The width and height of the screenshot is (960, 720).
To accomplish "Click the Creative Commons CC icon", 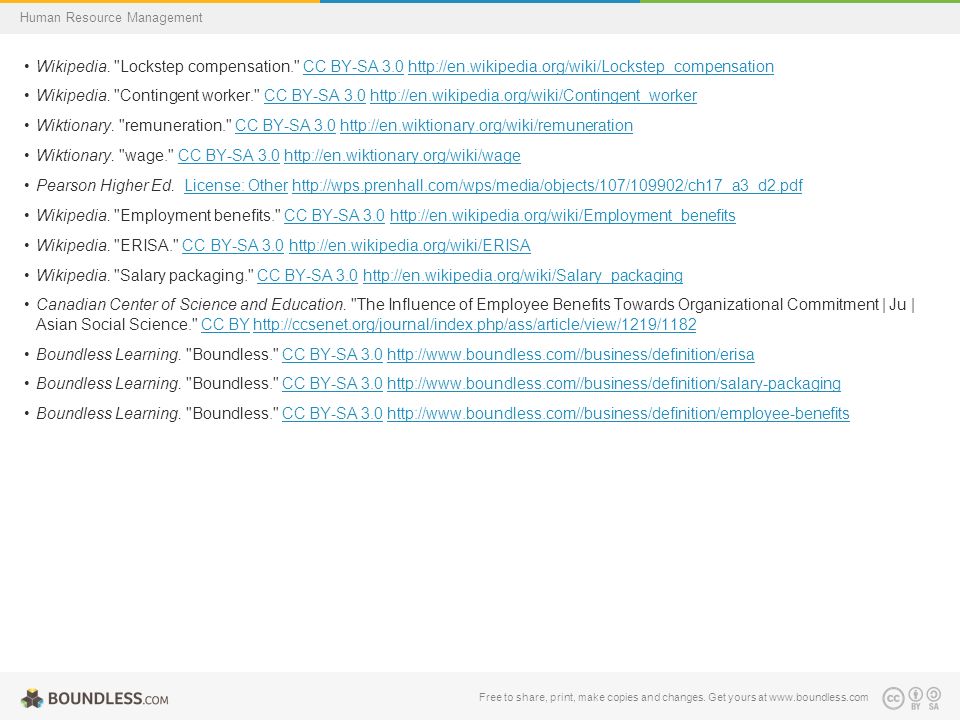I will click(893, 698).
